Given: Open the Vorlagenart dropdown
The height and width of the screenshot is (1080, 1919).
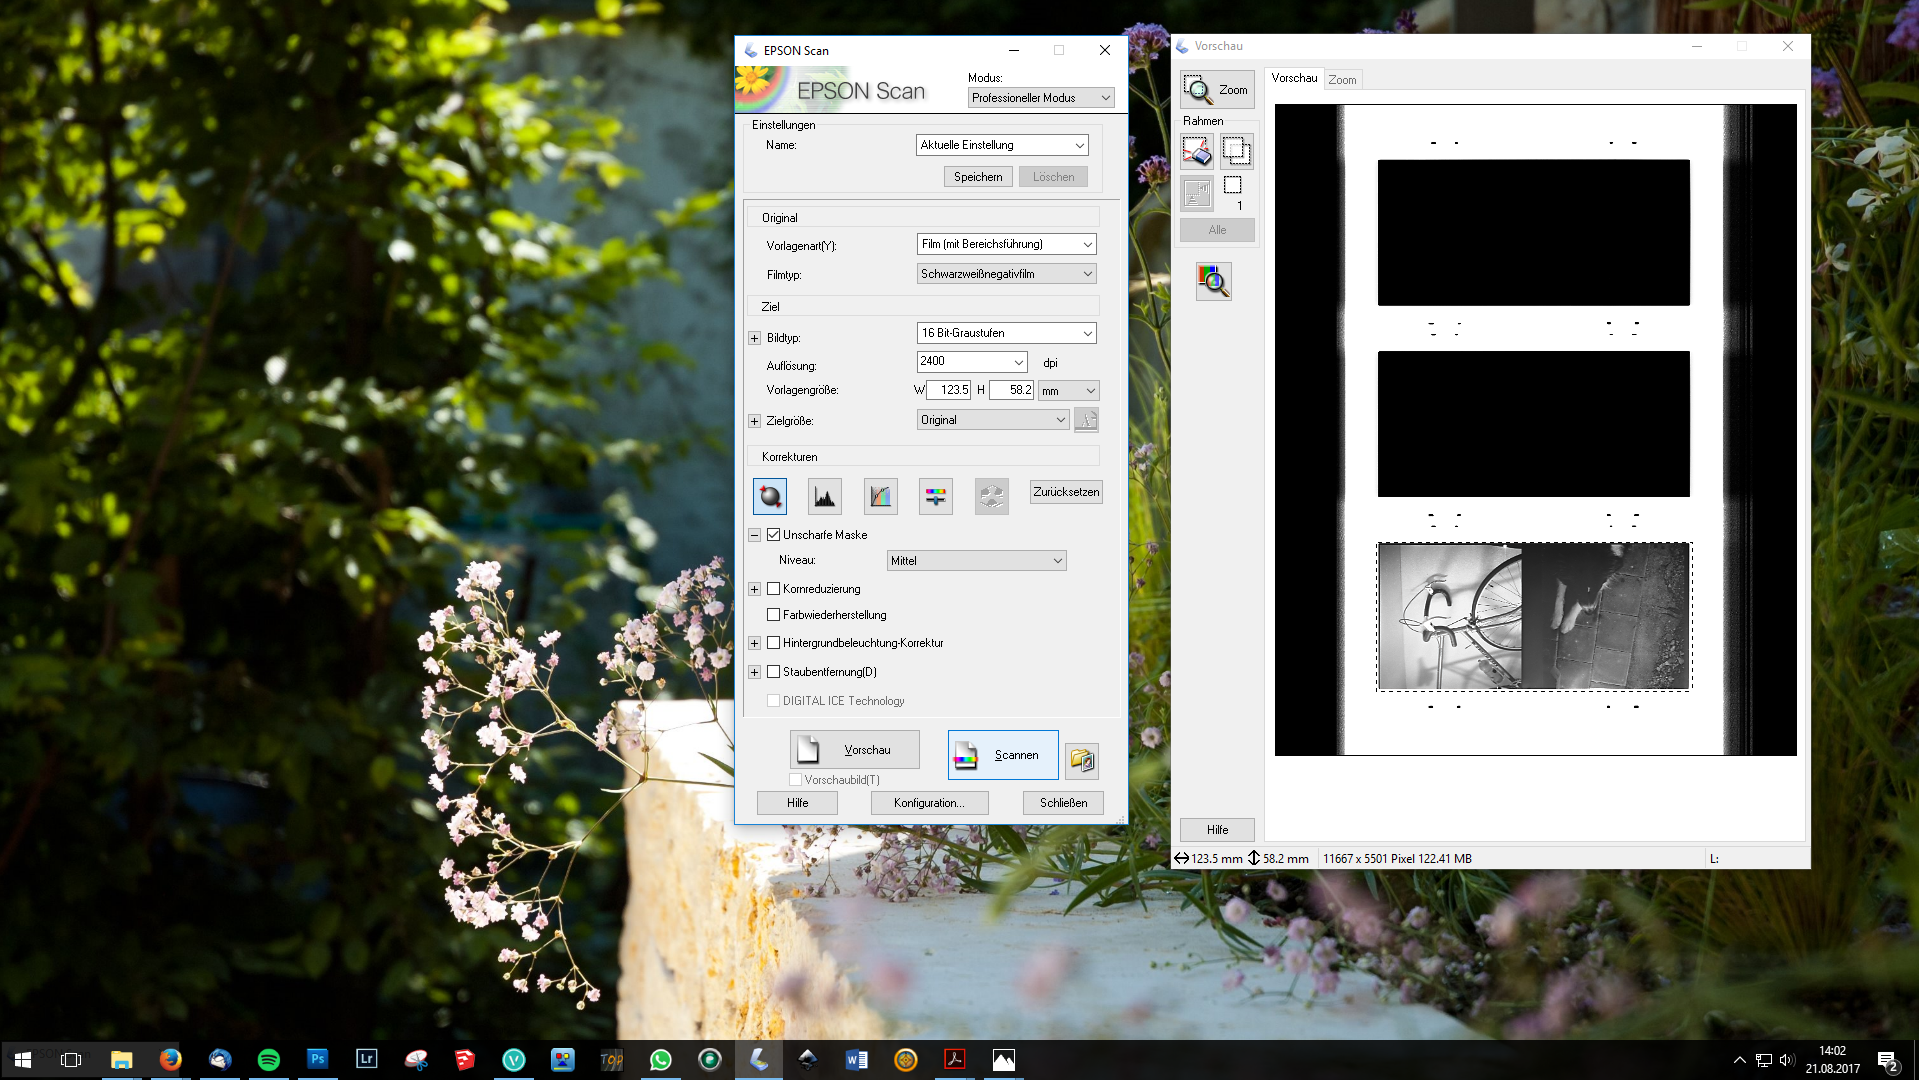Looking at the screenshot, I should [1007, 244].
